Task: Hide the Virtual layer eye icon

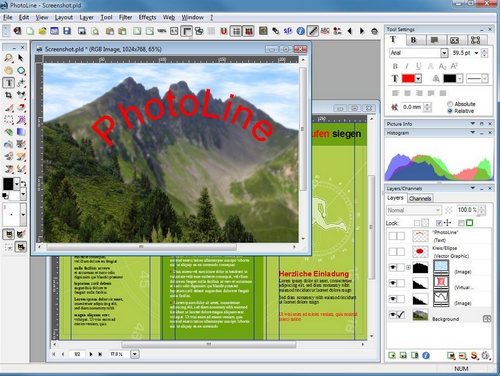Action: (x=393, y=283)
